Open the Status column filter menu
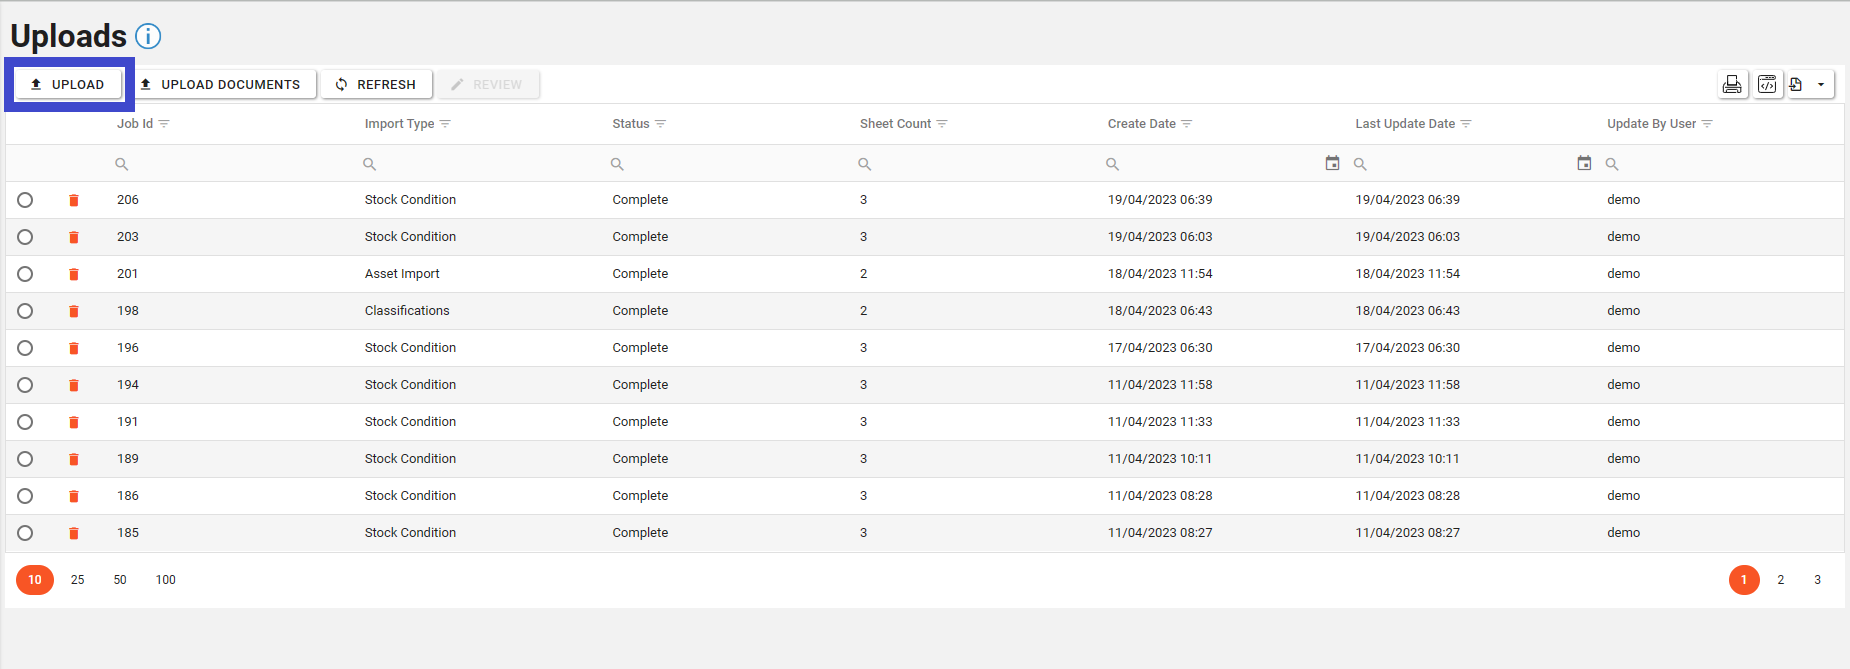Viewport: 1850px width, 669px height. [x=660, y=124]
